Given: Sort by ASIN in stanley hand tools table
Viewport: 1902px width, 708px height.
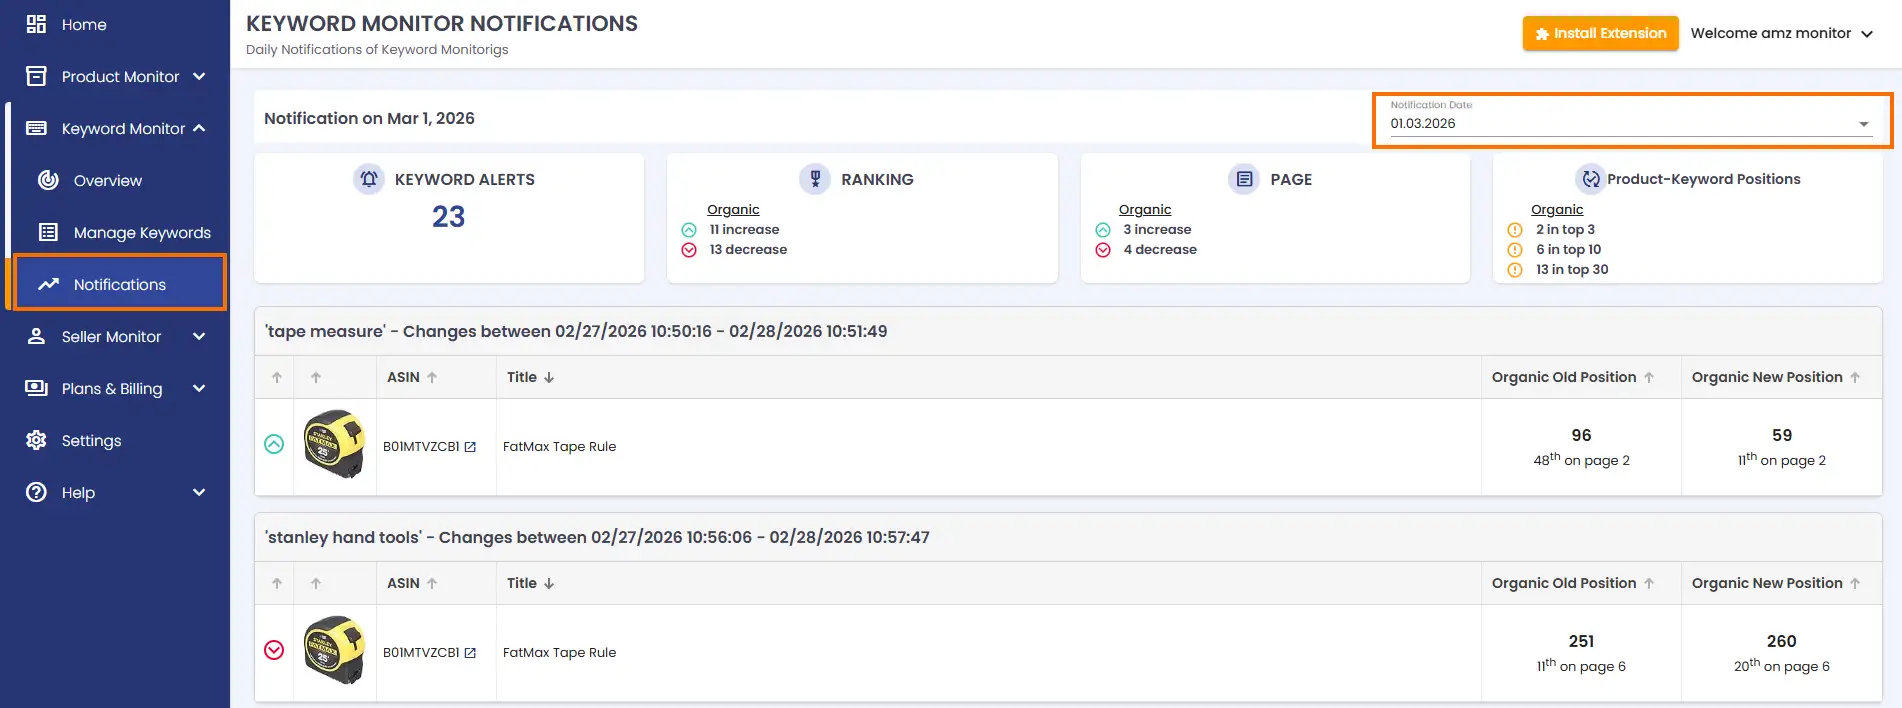Looking at the screenshot, I should click(x=412, y=583).
